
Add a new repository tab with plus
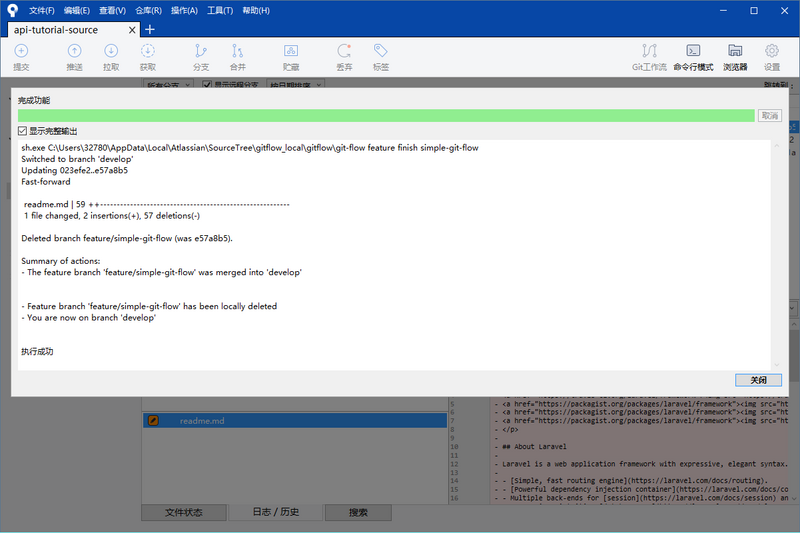point(149,30)
